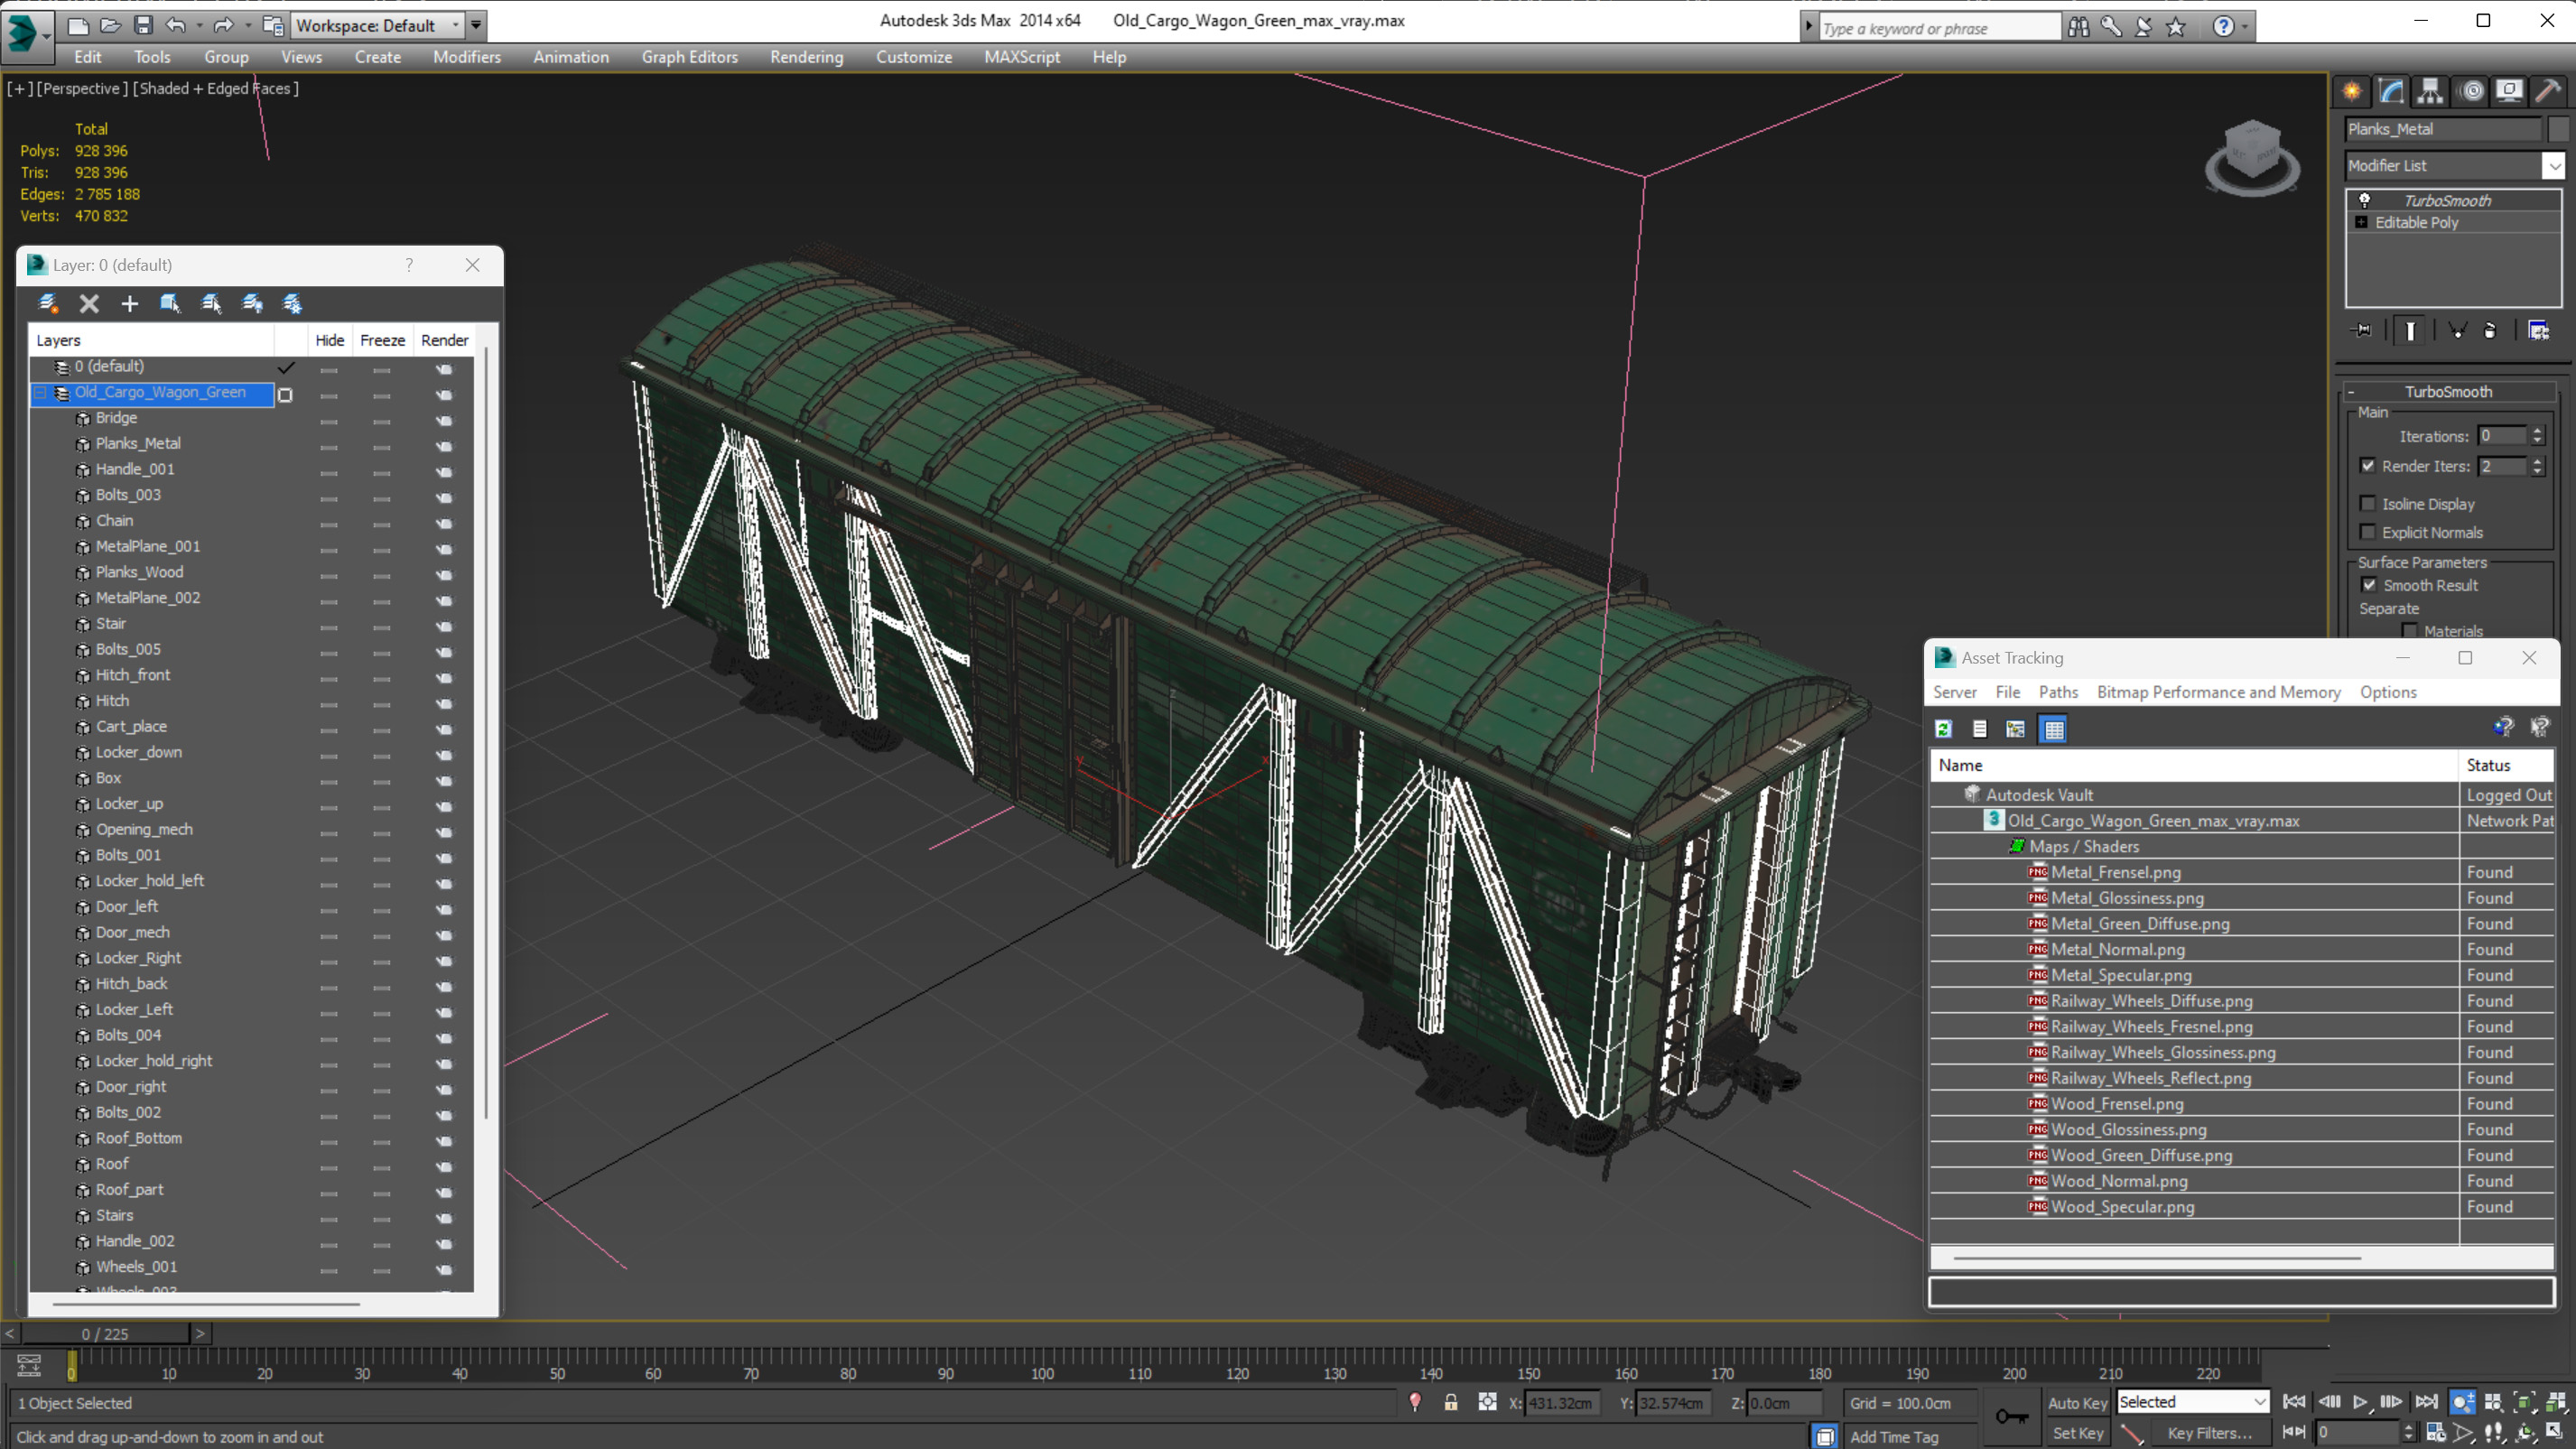Screen dimensions: 2576x1449
Task: Open the Utilities hammer panel tab
Action: coord(2548,91)
